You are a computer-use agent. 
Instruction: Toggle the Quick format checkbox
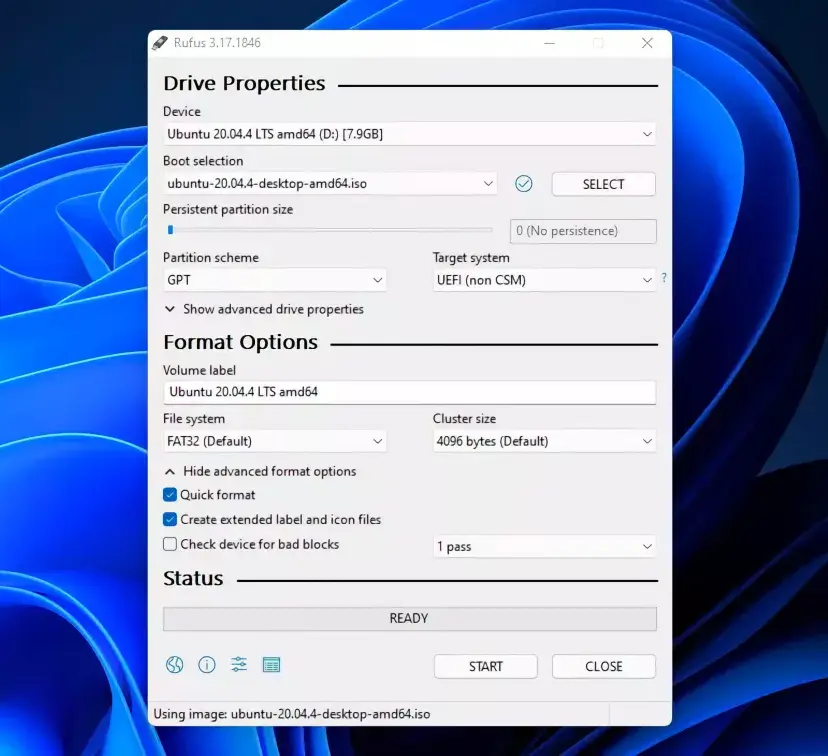[170, 495]
